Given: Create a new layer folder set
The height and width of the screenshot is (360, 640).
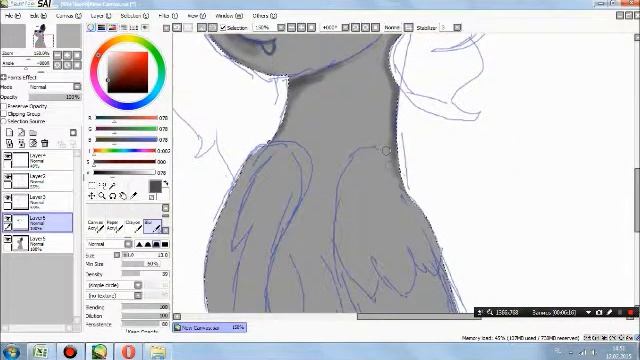Looking at the screenshot, I should tap(33, 133).
